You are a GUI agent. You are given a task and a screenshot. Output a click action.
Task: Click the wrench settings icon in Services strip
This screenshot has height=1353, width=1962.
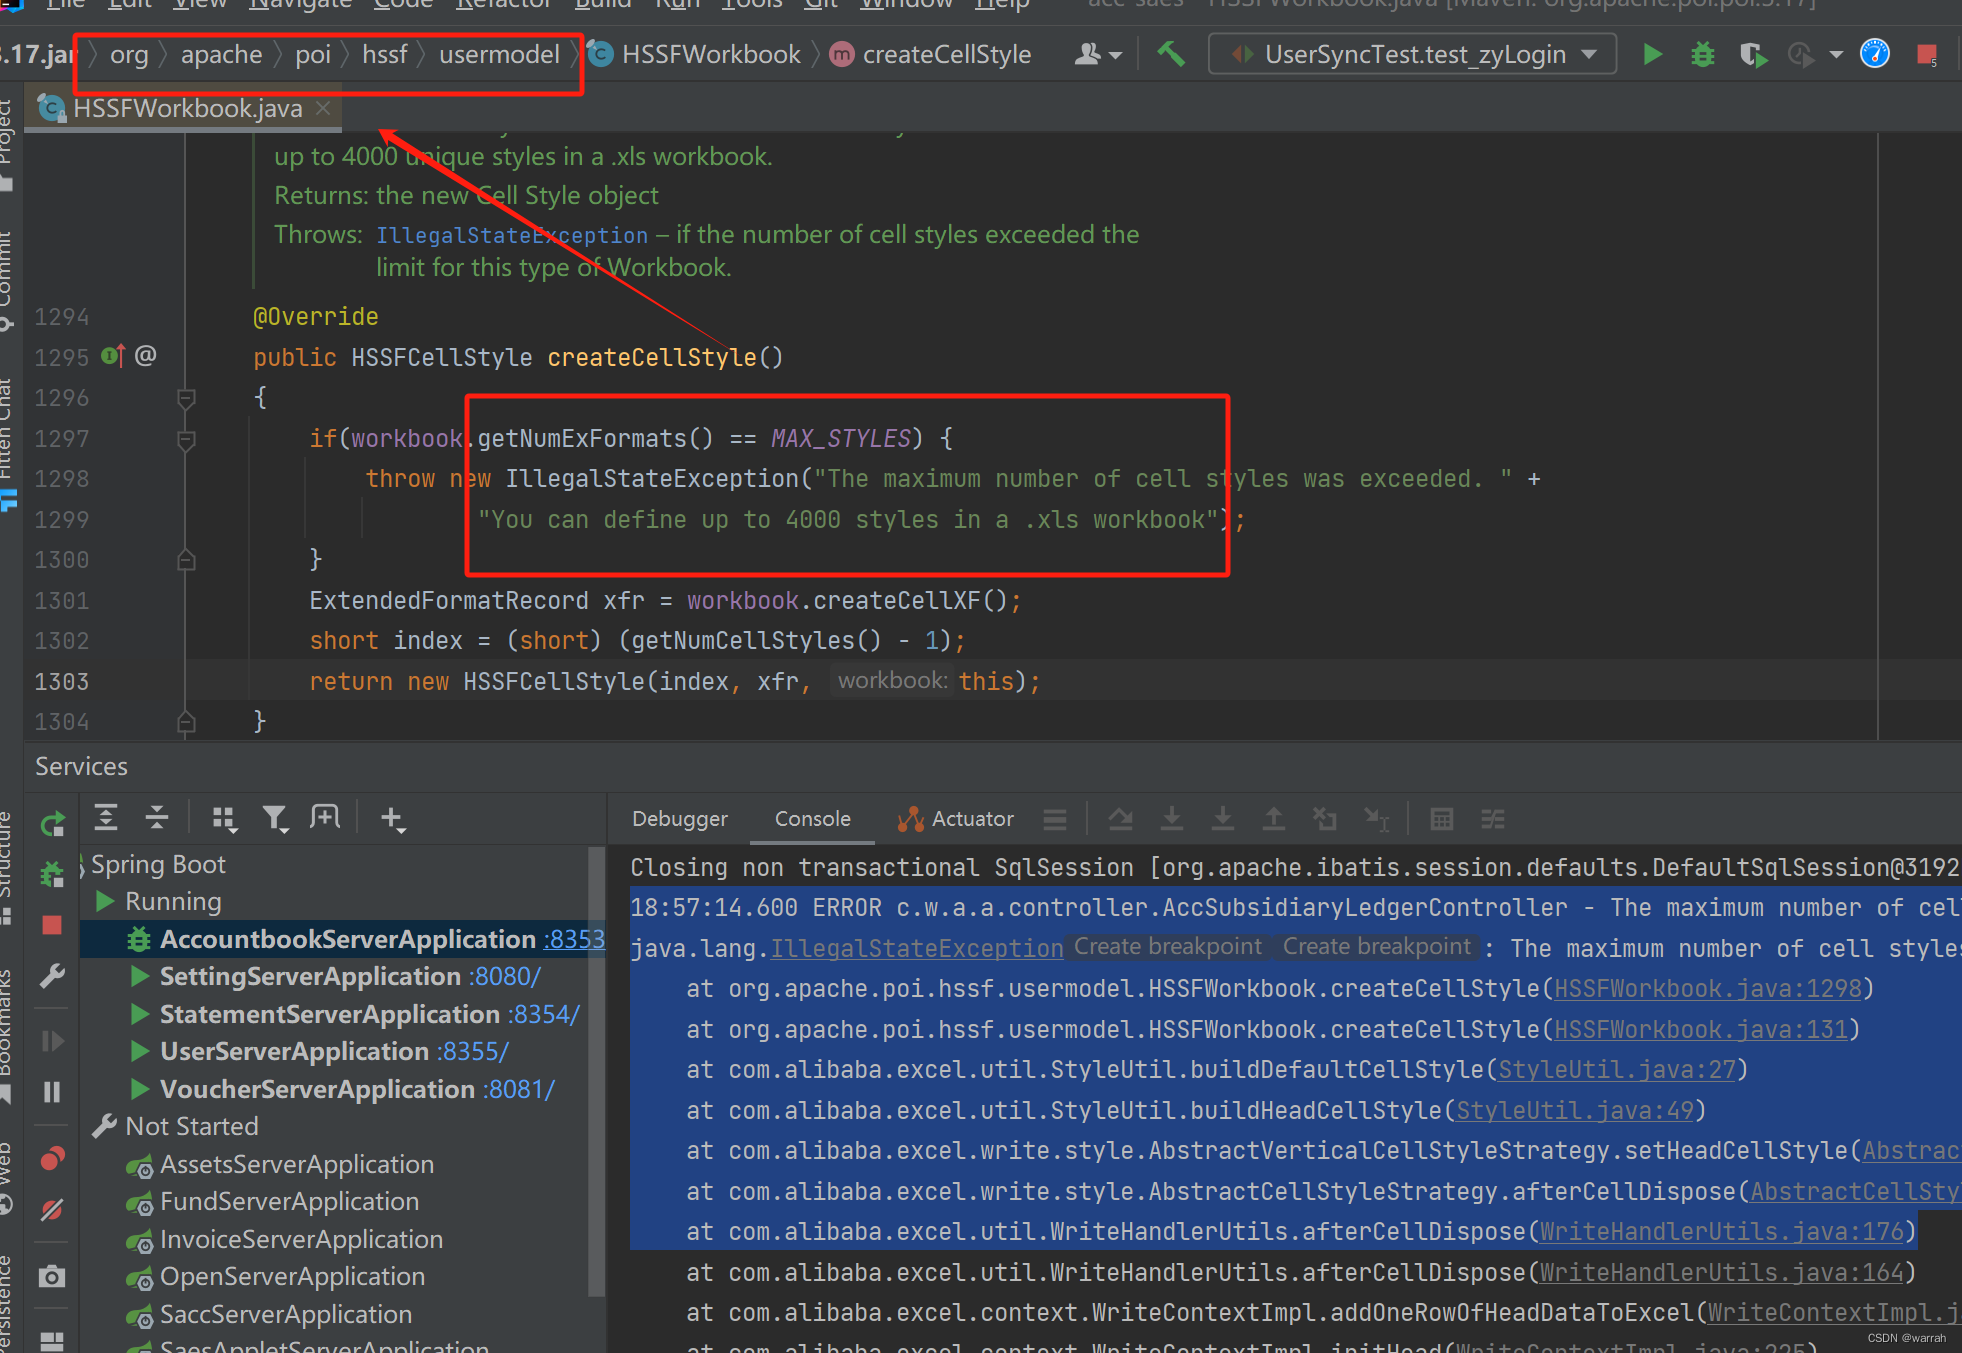(52, 975)
